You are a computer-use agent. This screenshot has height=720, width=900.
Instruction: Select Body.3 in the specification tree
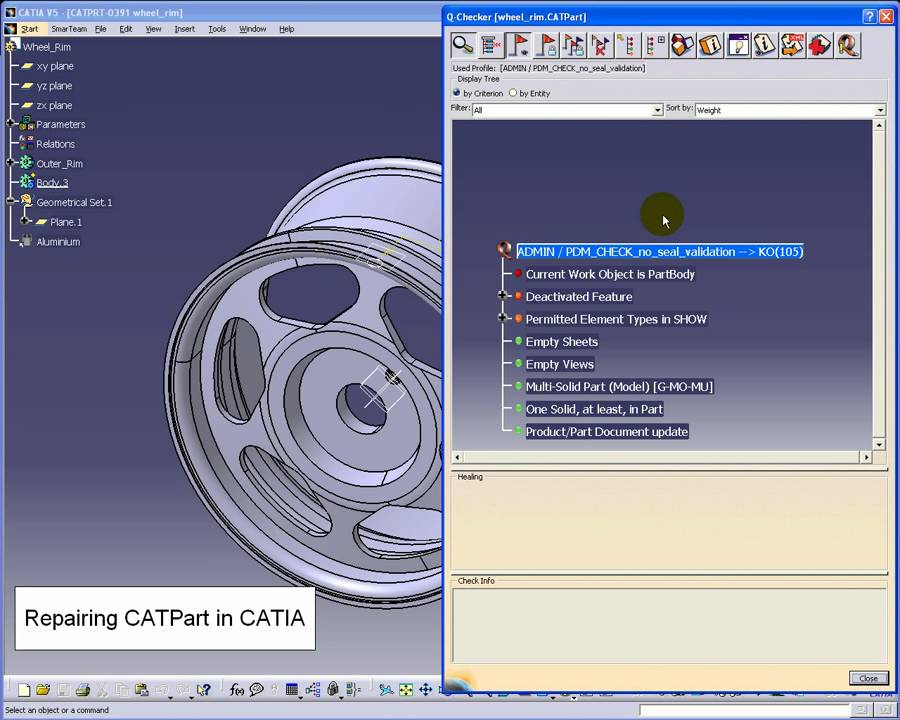[52, 183]
